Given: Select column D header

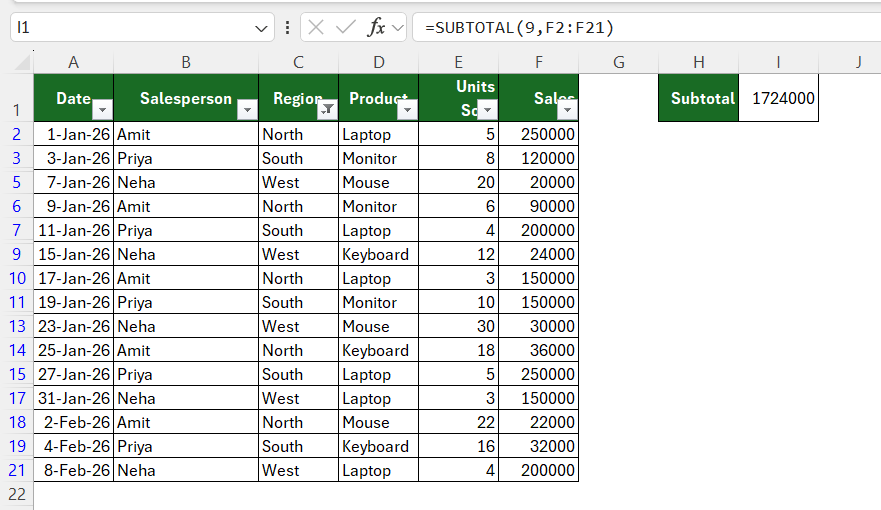Looking at the screenshot, I should point(379,62).
